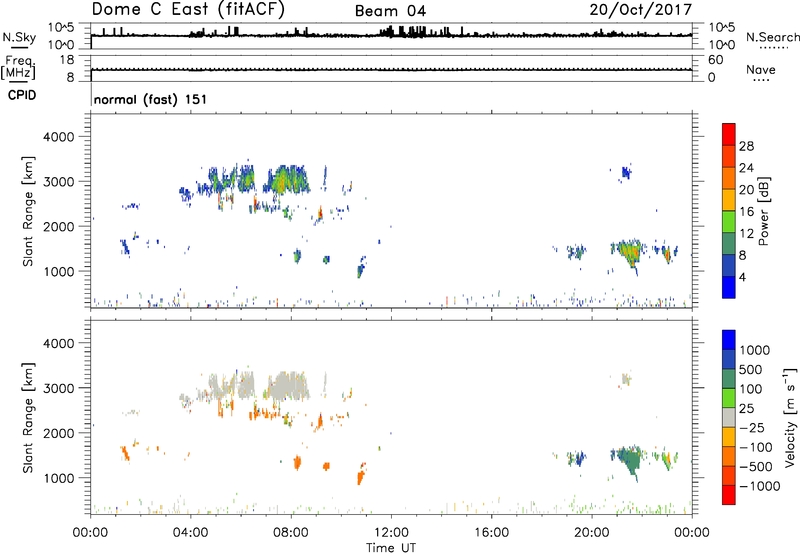Click 'Slant Range [km]' label of velocity panel

pyautogui.click(x=28, y=417)
